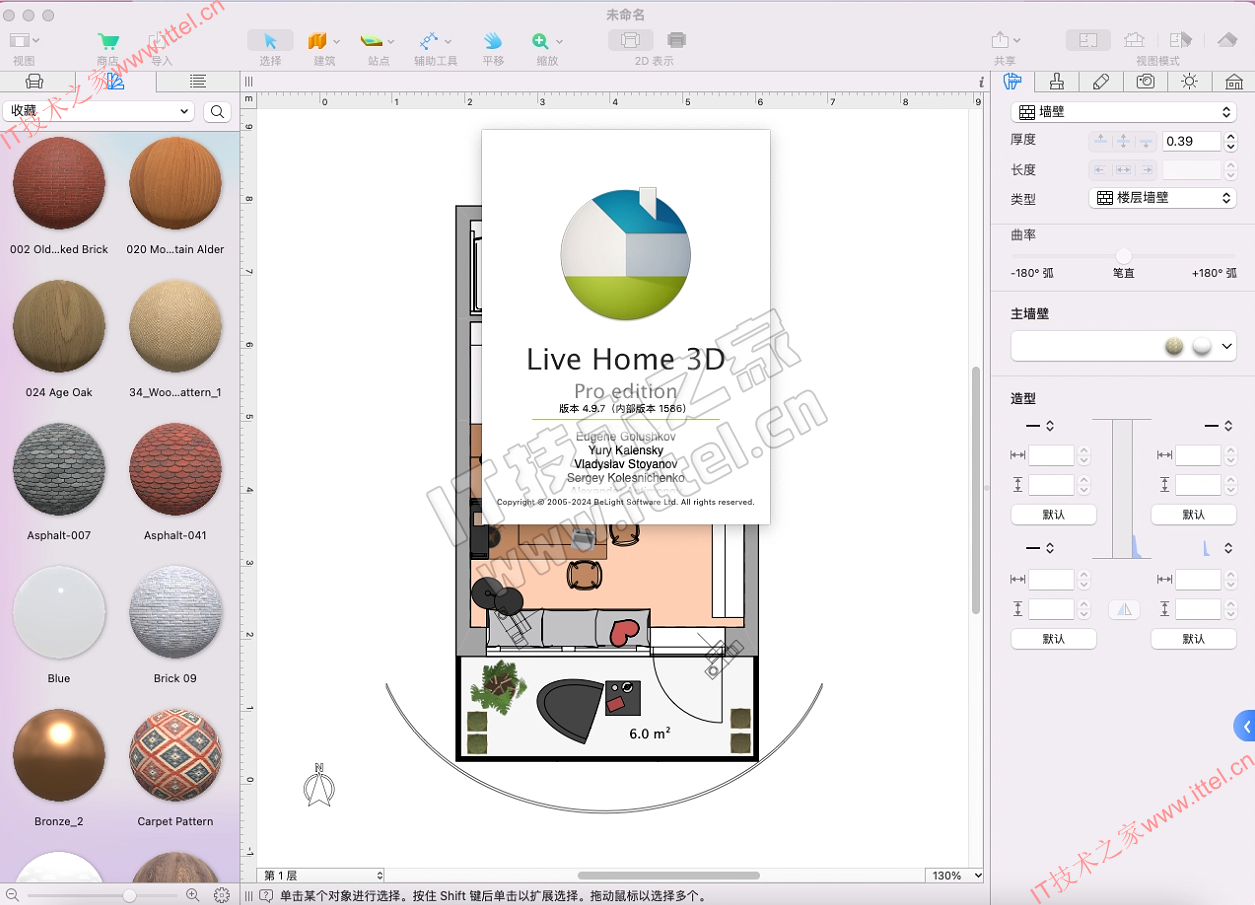This screenshot has height=905, width=1255.
Task: Click the mirror flip icon in 造型 section
Action: [x=1125, y=609]
